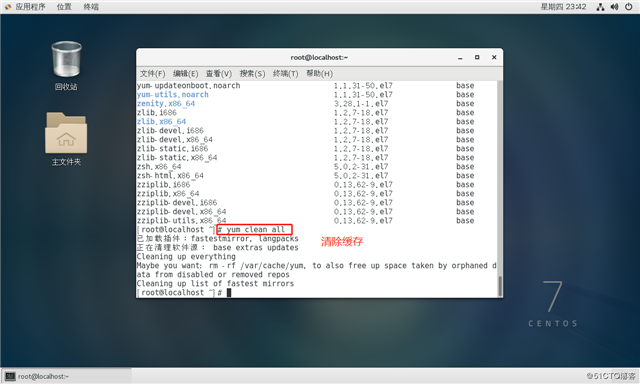Minimize the terminal window
640x384 pixels.
tap(460, 58)
